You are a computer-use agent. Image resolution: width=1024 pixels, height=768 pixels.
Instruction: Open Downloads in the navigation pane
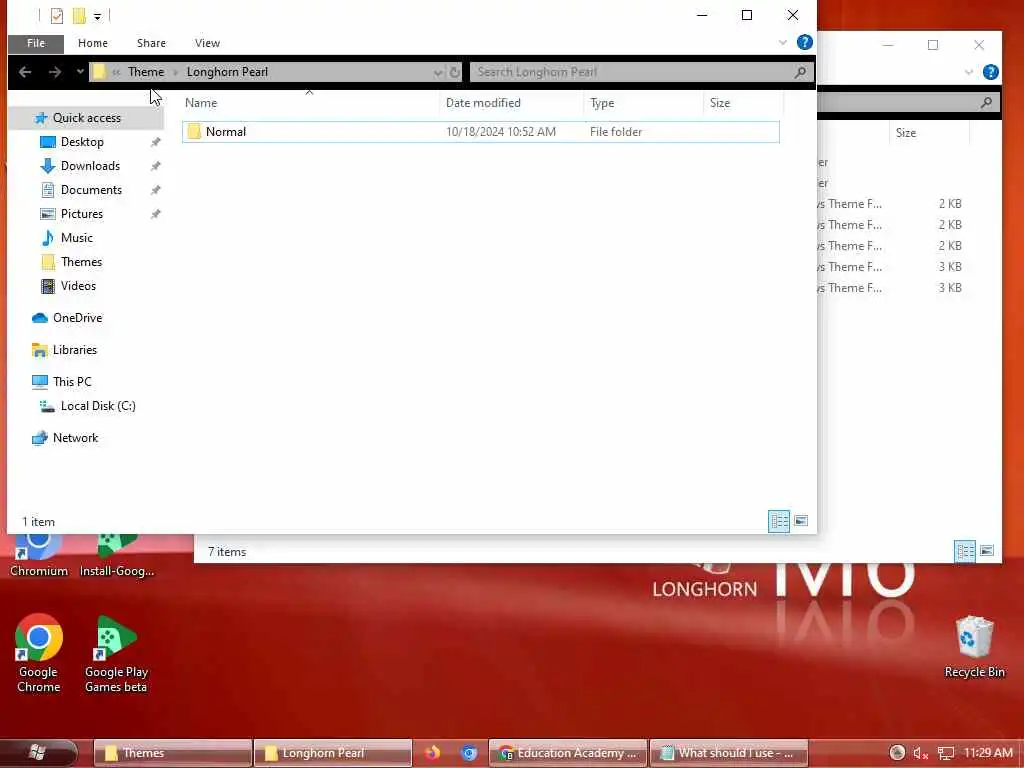tap(90, 166)
